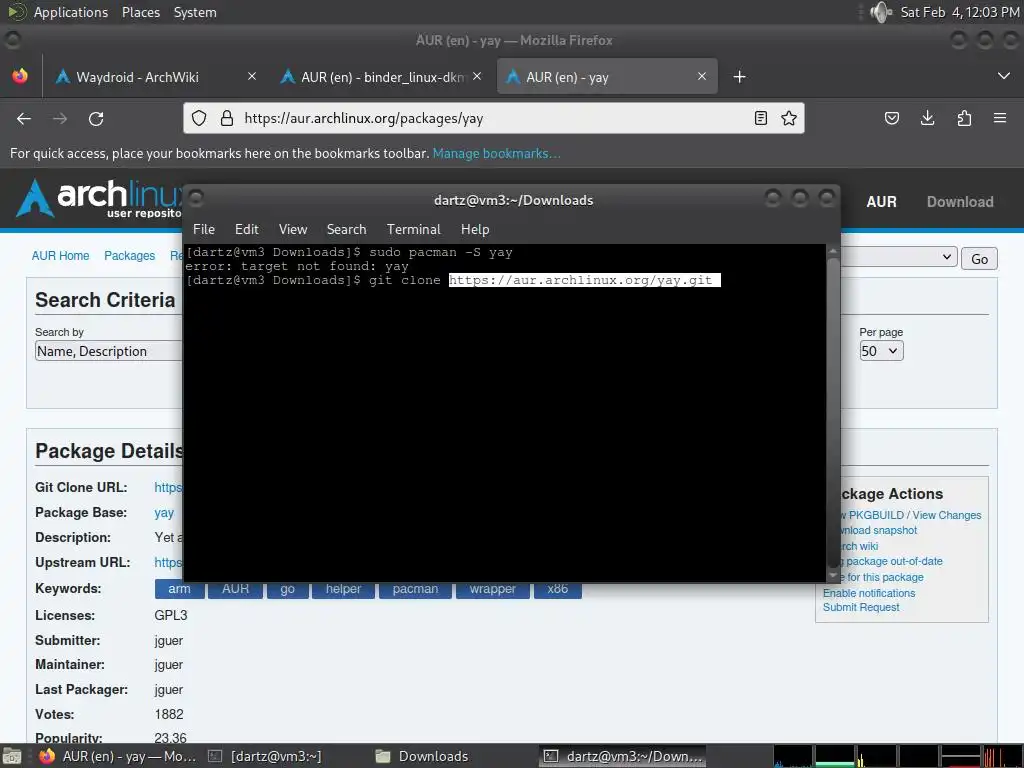Switch to Firefox window in taskbar
Screen dimensions: 1024x768
click(118, 757)
